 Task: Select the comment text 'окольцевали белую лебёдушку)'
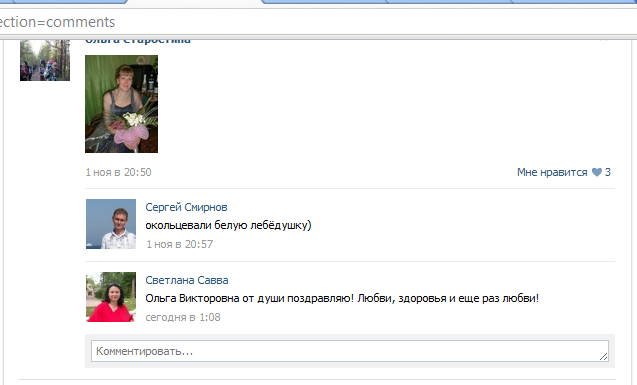click(x=228, y=225)
